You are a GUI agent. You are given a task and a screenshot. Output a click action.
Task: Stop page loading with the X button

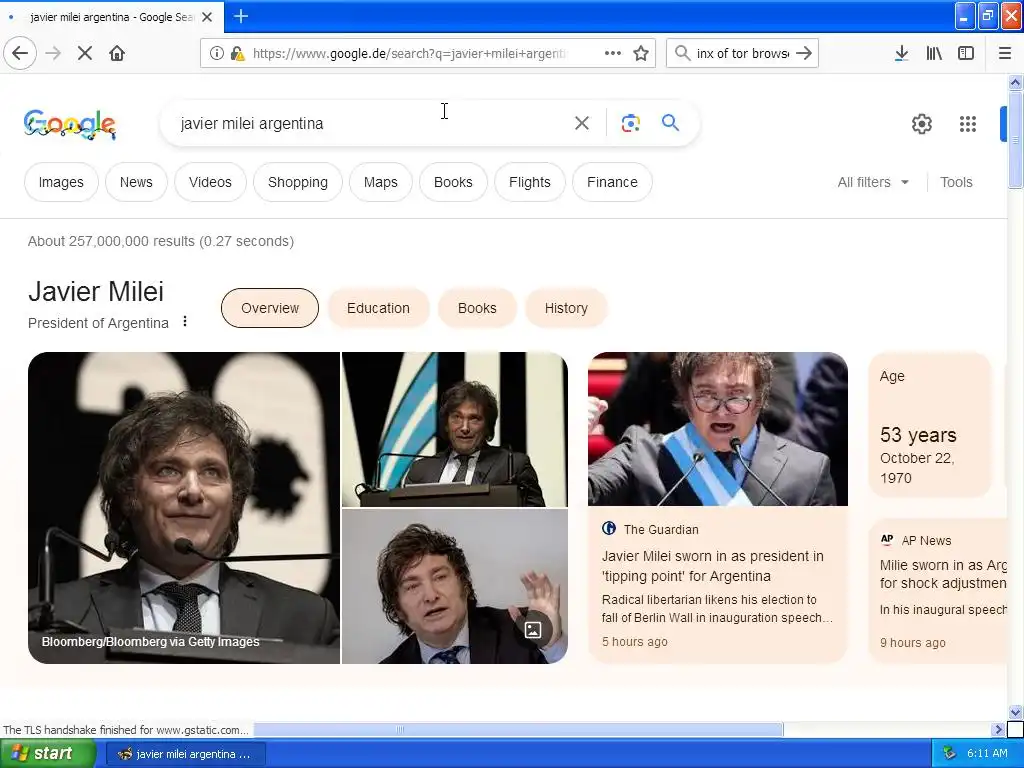coord(85,53)
